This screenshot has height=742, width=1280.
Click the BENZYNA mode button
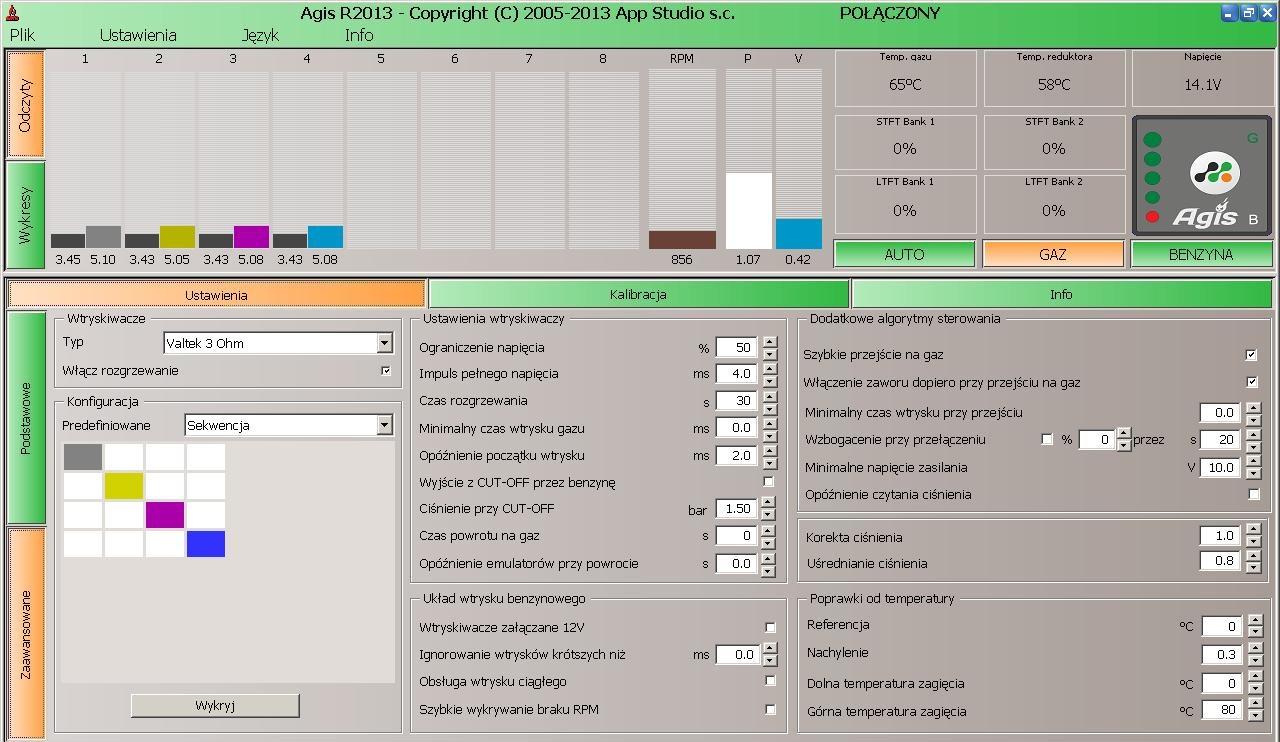tap(1201, 255)
